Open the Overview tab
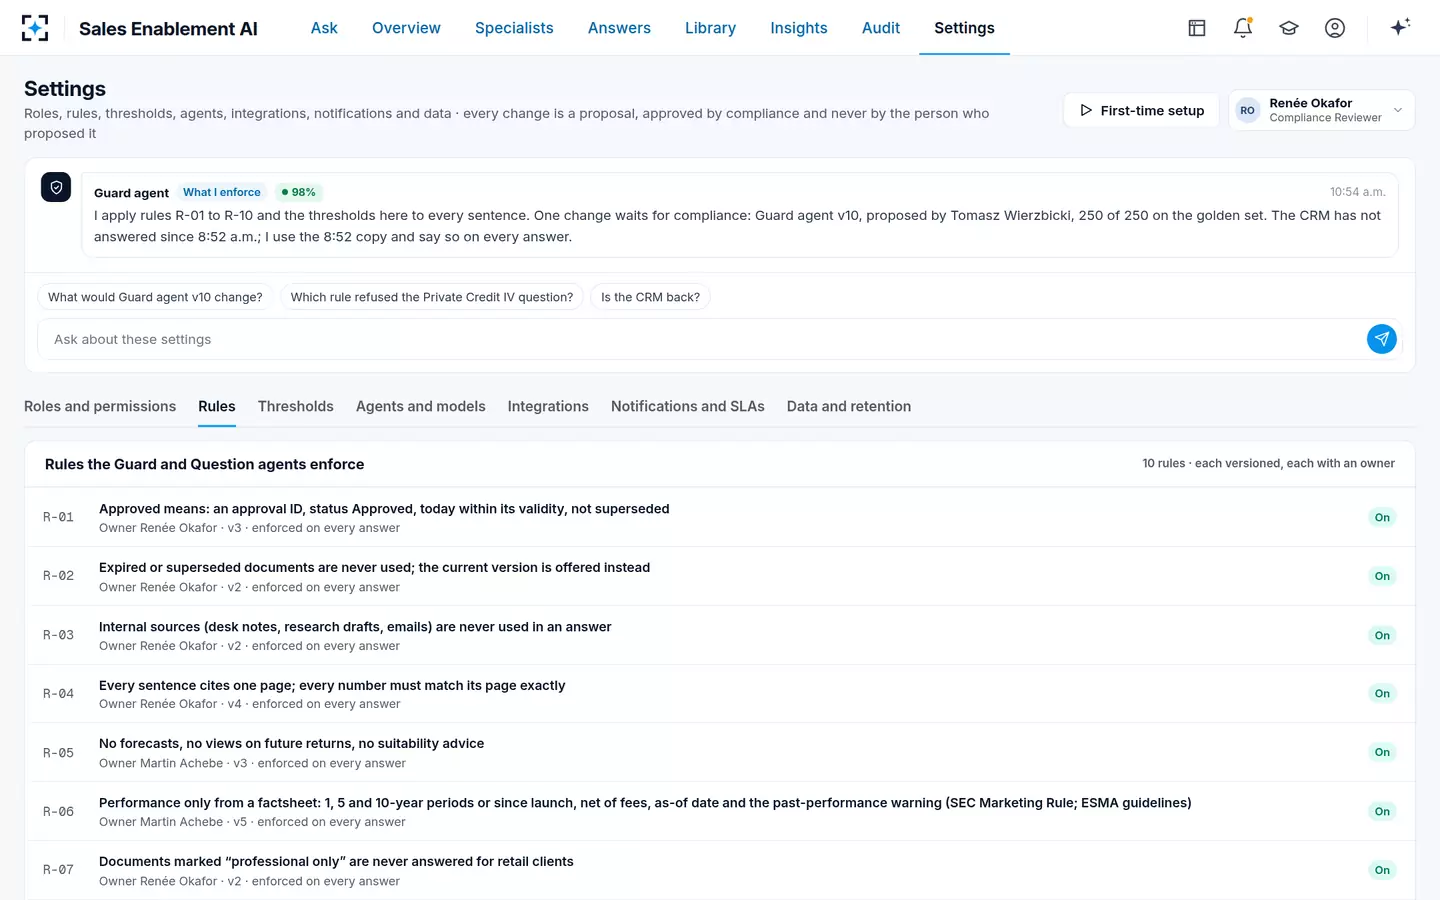 406,28
